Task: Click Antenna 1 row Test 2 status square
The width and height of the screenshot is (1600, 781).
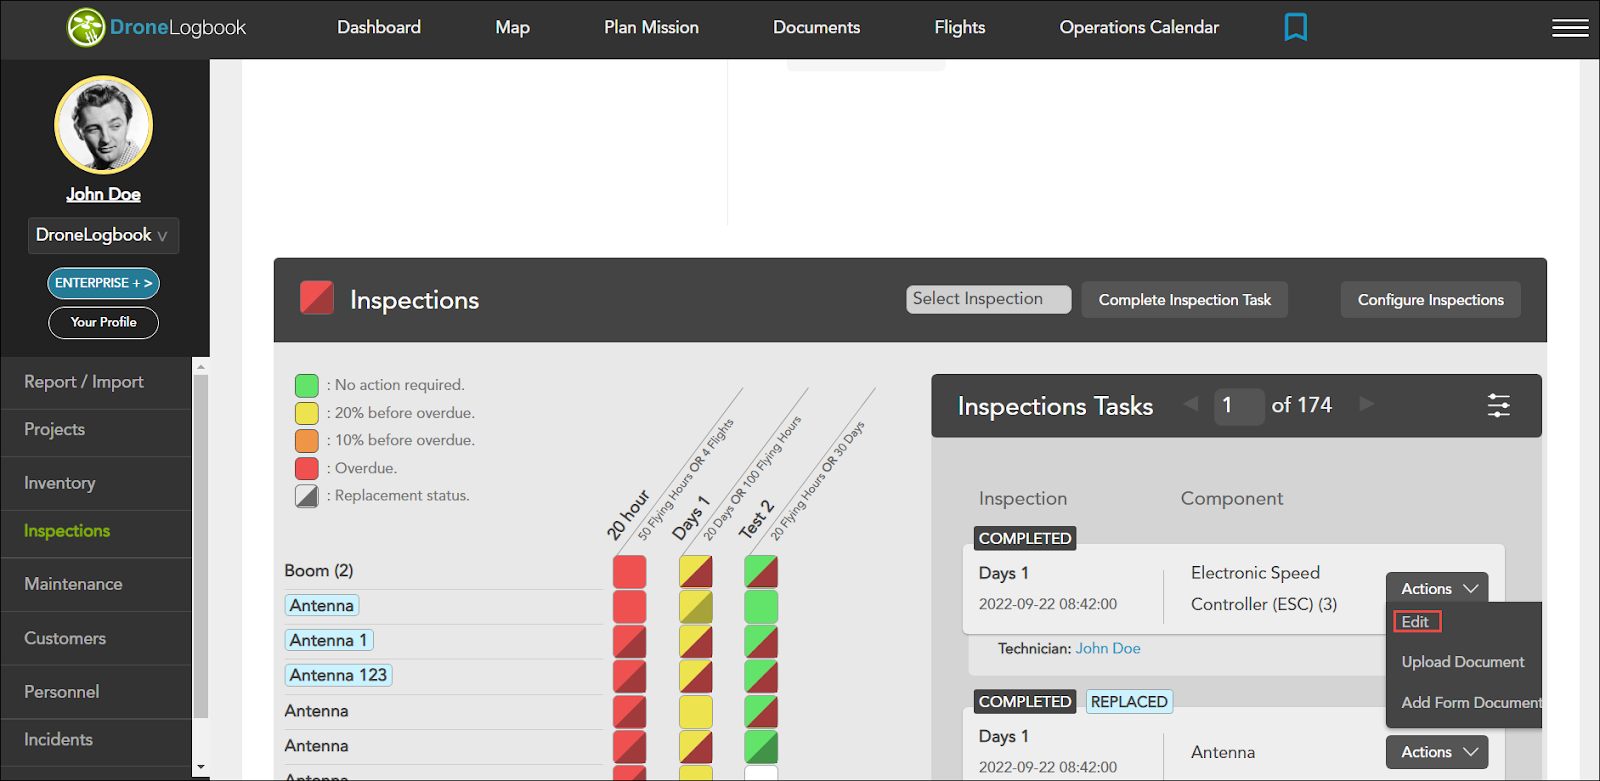Action: [761, 641]
